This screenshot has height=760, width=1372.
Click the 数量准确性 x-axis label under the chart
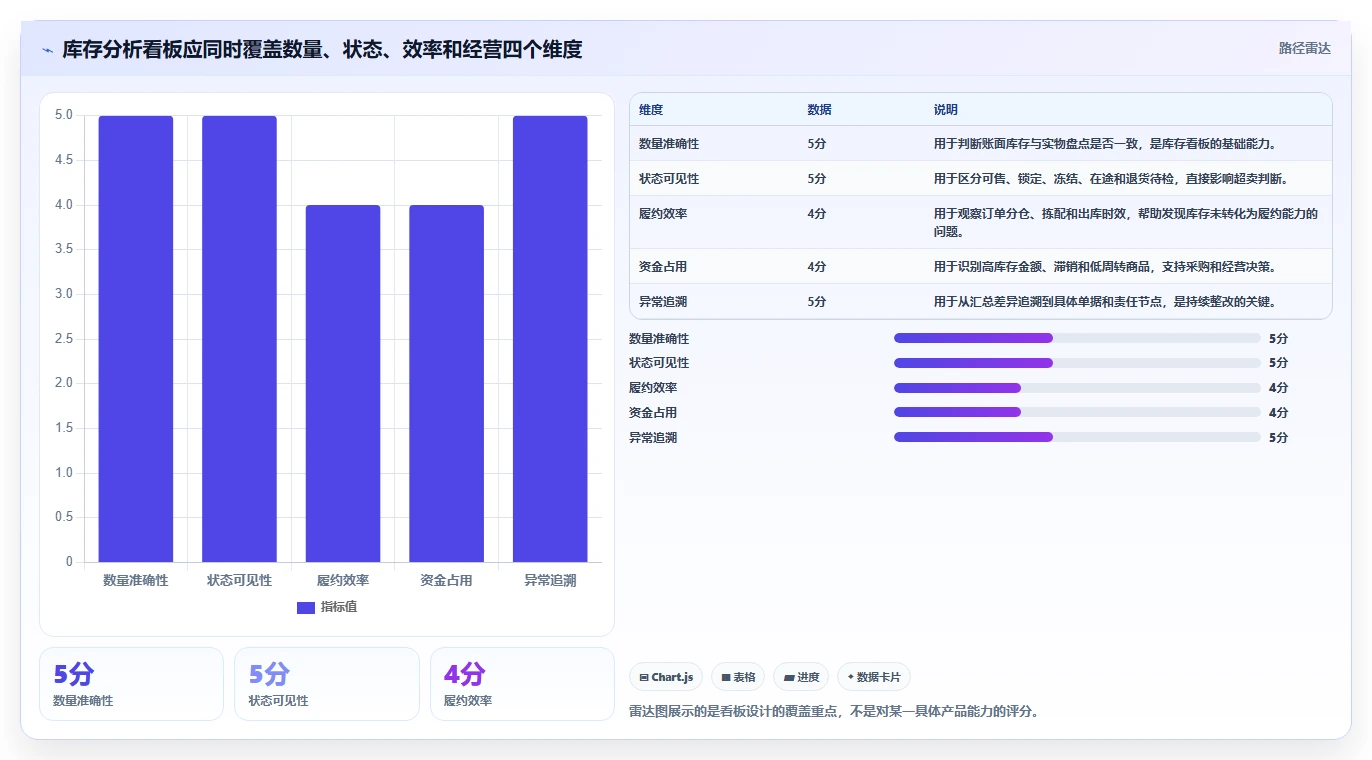click(136, 581)
